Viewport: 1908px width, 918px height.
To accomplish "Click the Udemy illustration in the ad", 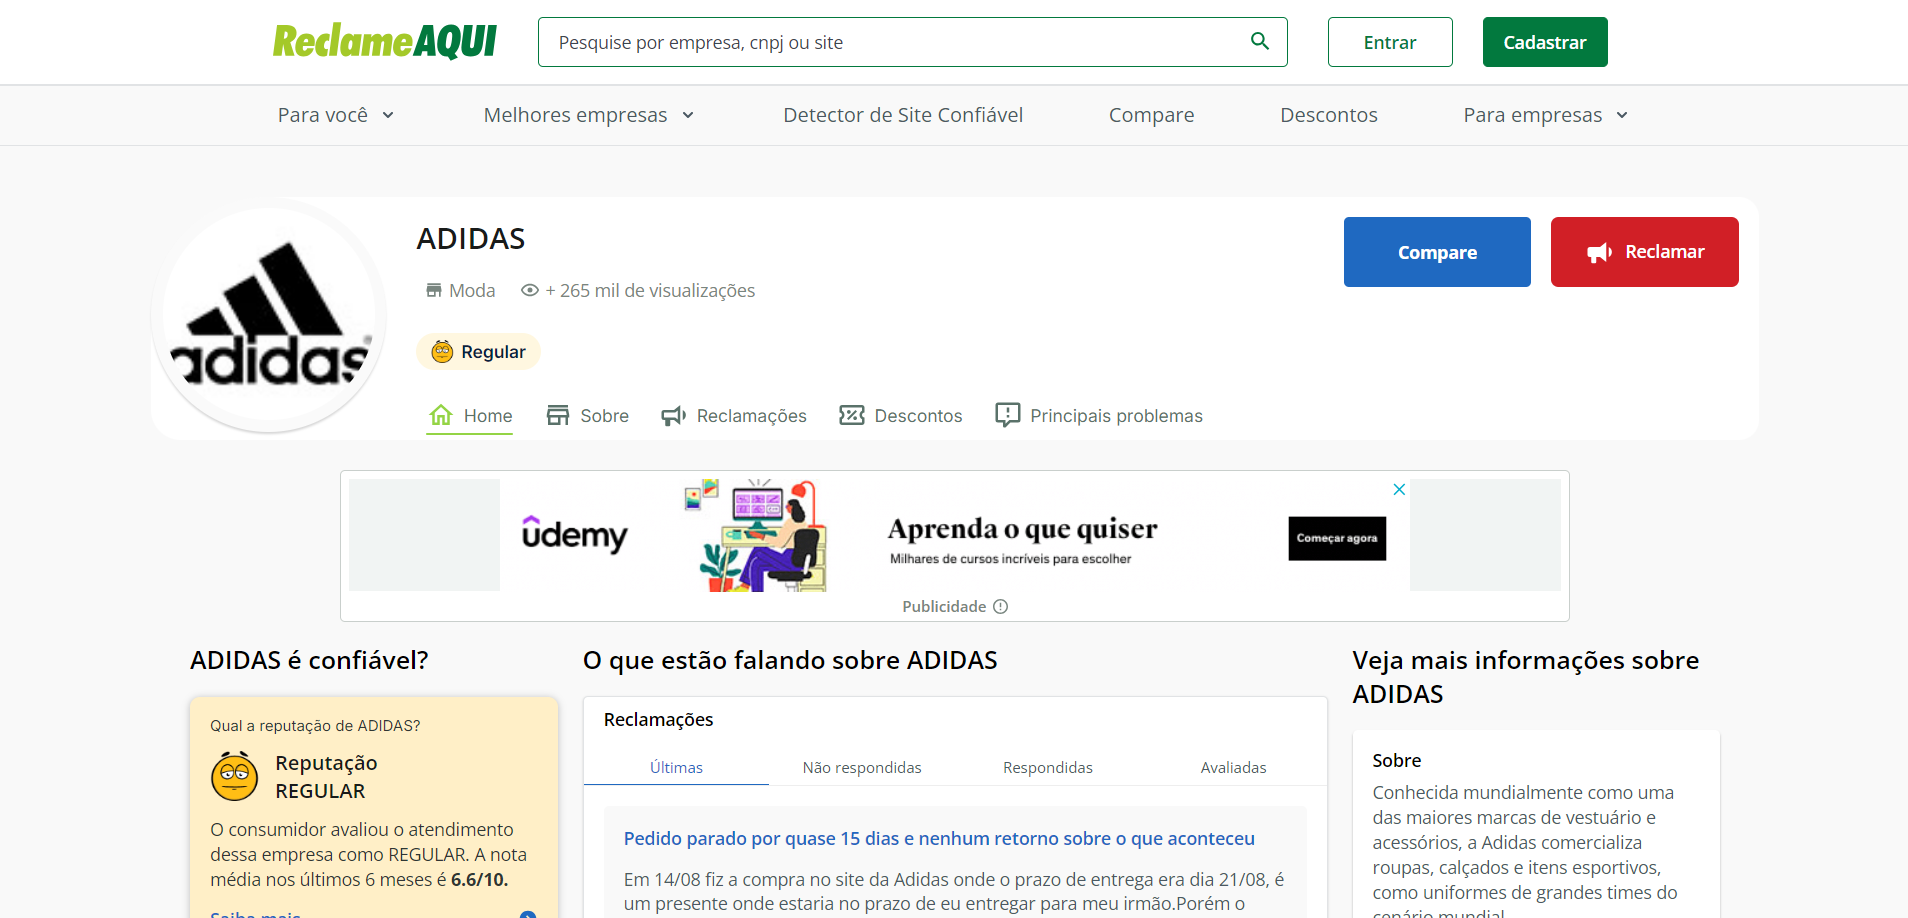I will pyautogui.click(x=757, y=535).
